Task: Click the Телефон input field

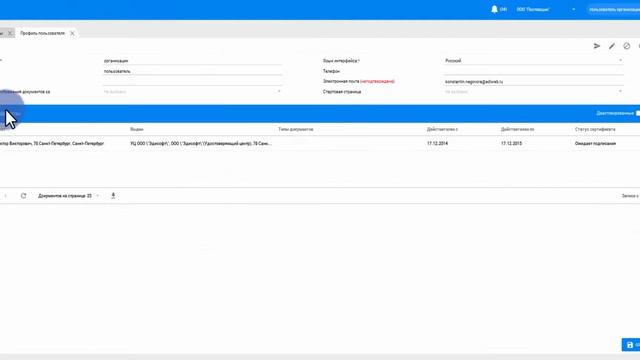Action: click(x=534, y=71)
